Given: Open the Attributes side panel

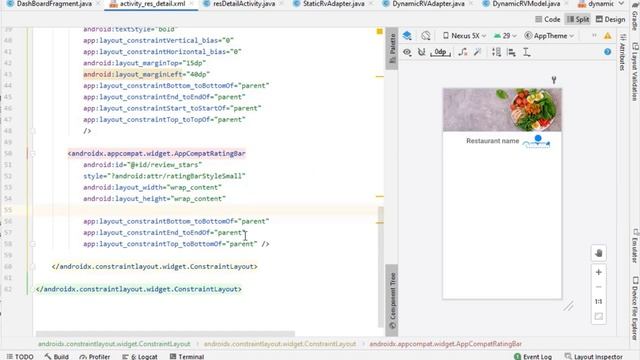Looking at the screenshot, I should click(622, 52).
